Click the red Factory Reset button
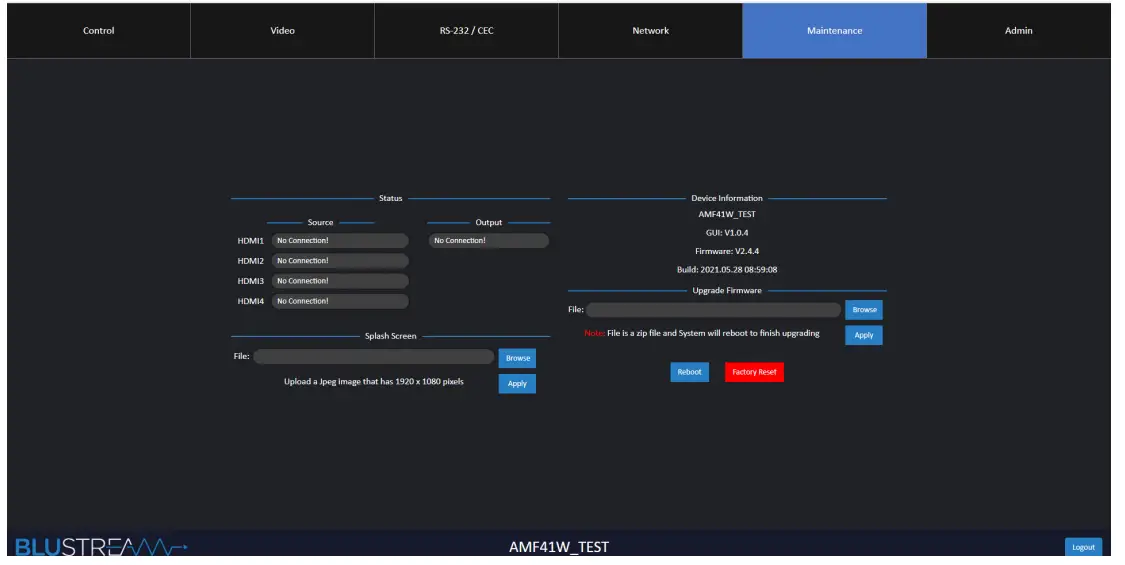Screen dimensions: 1125x565 point(754,372)
